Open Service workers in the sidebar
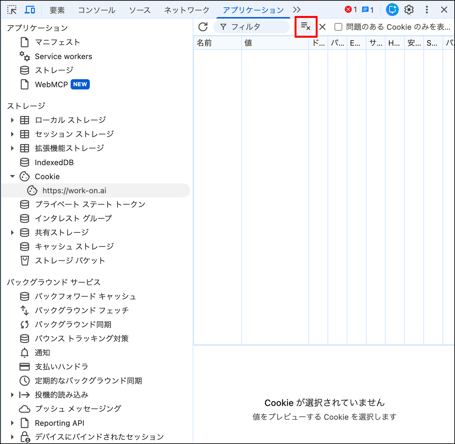Image resolution: width=455 pixels, height=444 pixels. (63, 56)
